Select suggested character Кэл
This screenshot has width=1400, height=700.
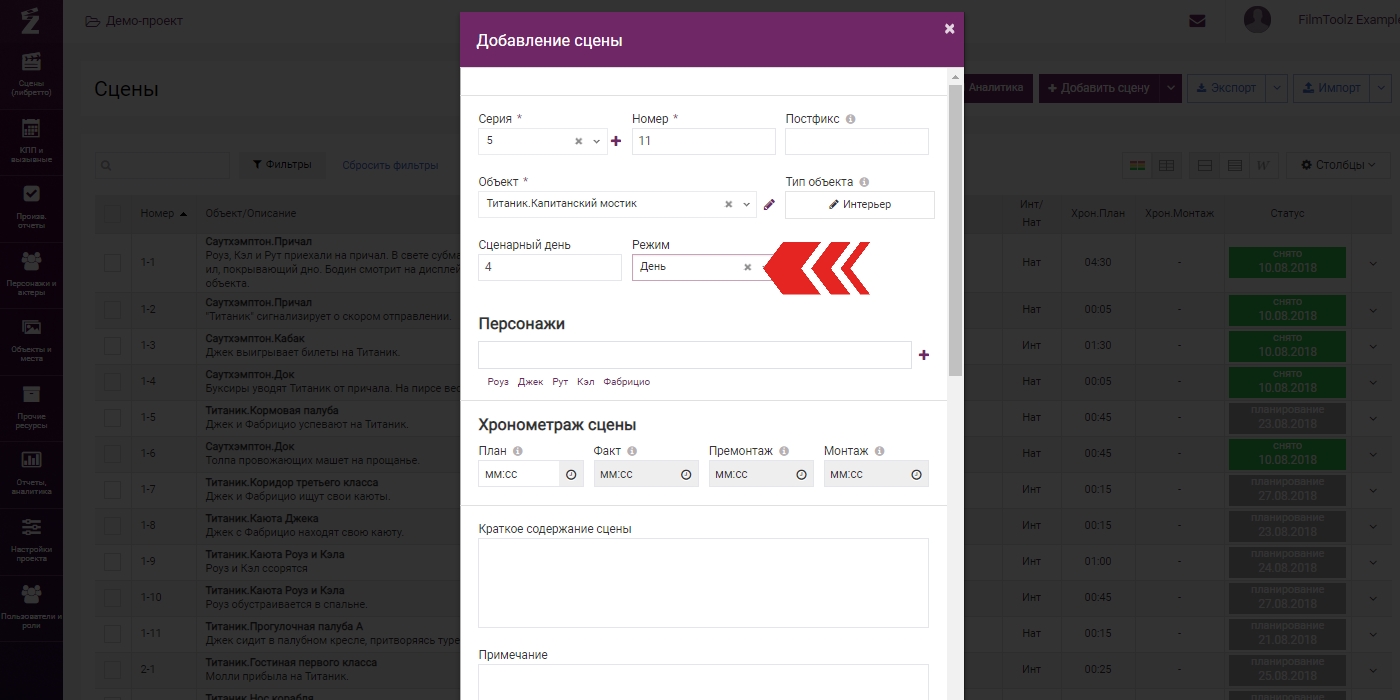tap(586, 382)
